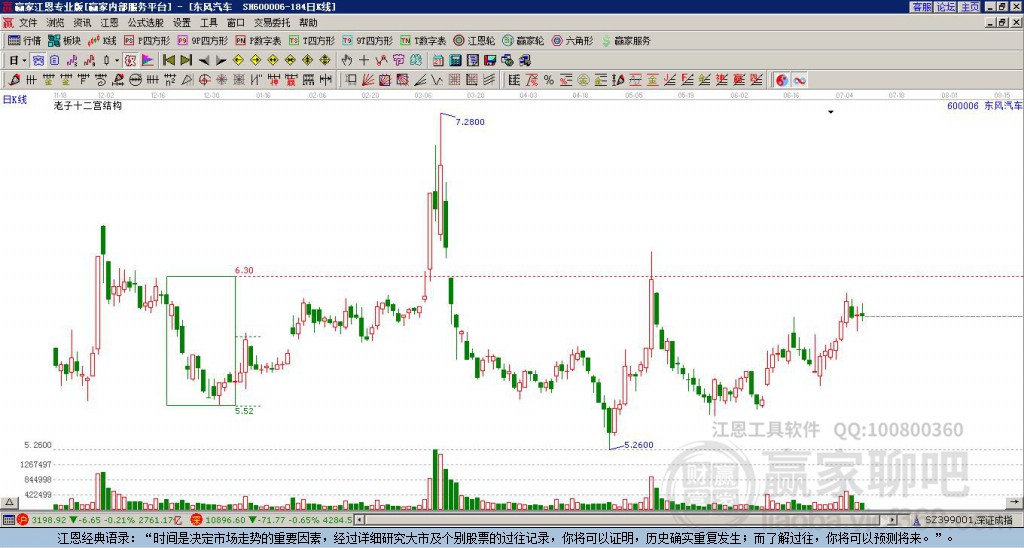Toggle the yin-yang icon button
Screen dimensions: 1024x548
coord(782,80)
